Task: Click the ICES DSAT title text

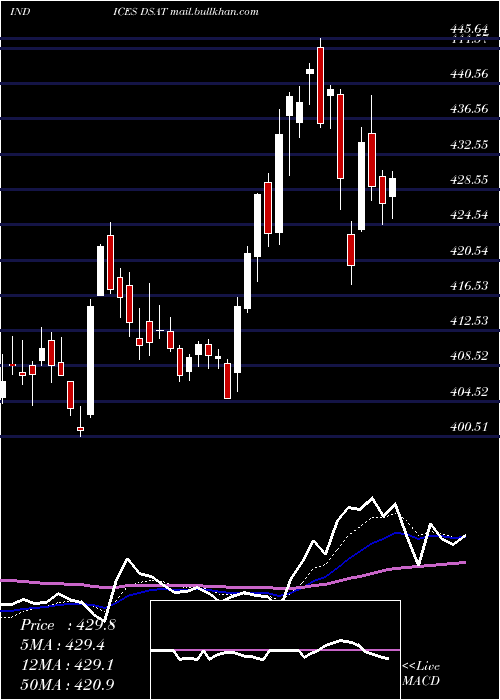Action: [x=141, y=12]
